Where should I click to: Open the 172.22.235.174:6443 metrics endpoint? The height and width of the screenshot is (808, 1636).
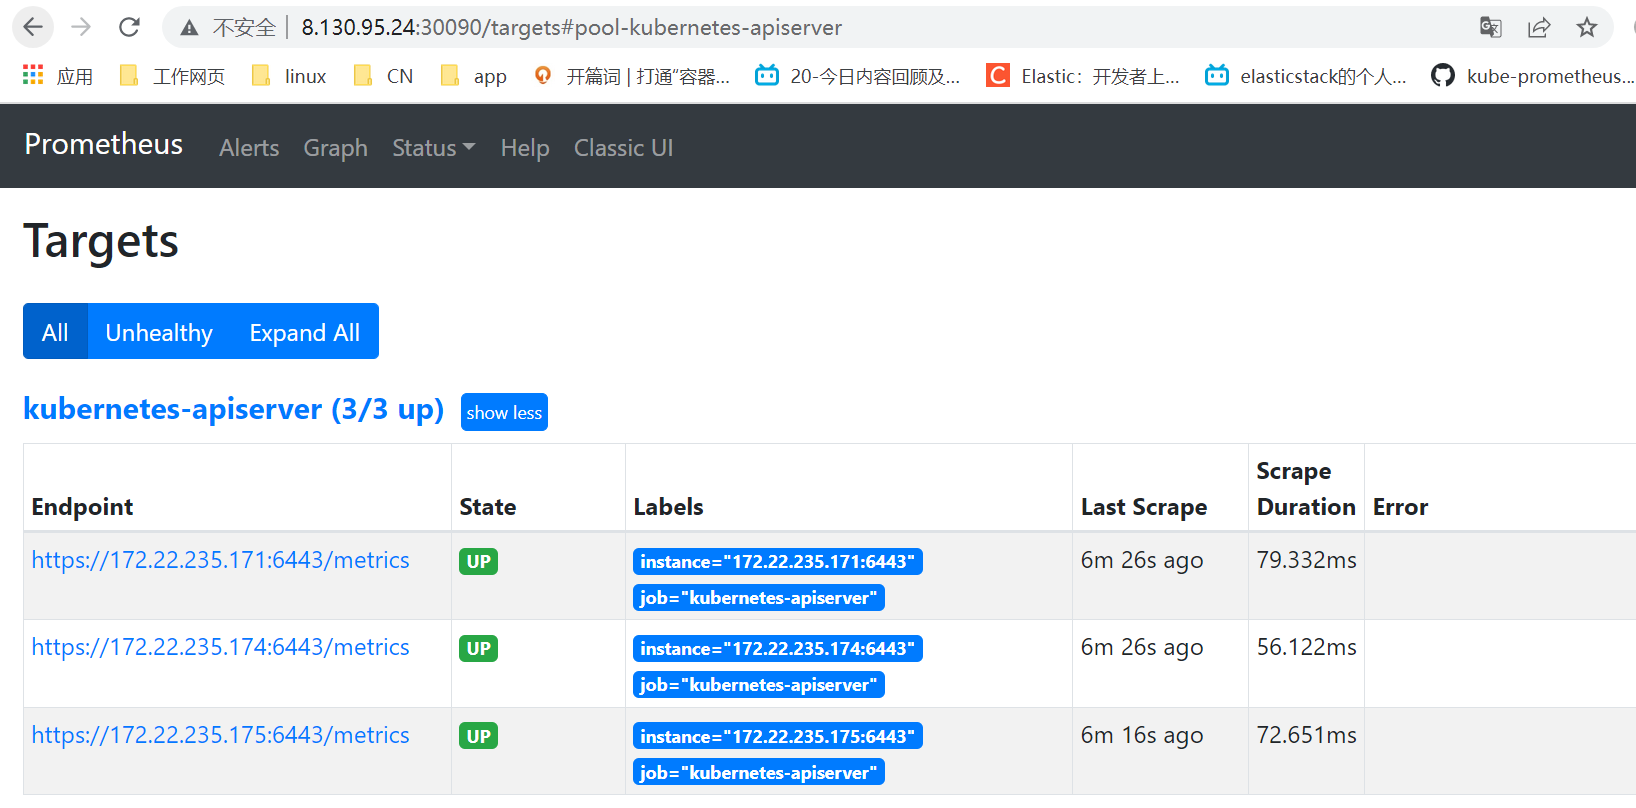pos(221,647)
